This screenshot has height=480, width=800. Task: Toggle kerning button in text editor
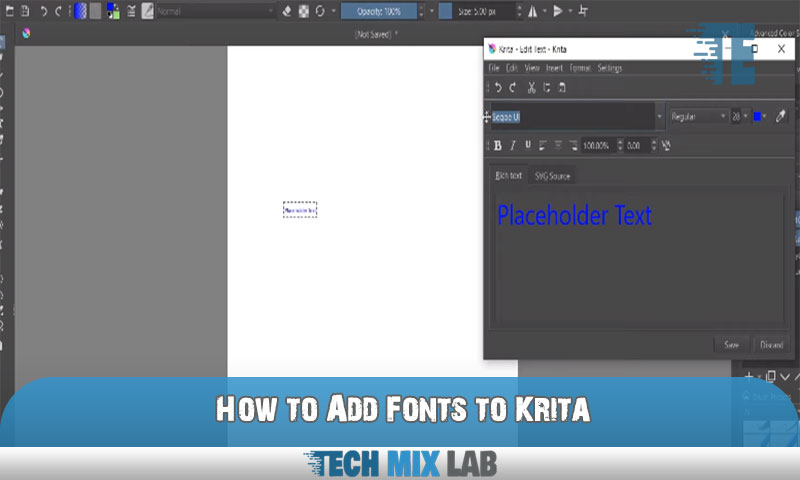tap(666, 145)
